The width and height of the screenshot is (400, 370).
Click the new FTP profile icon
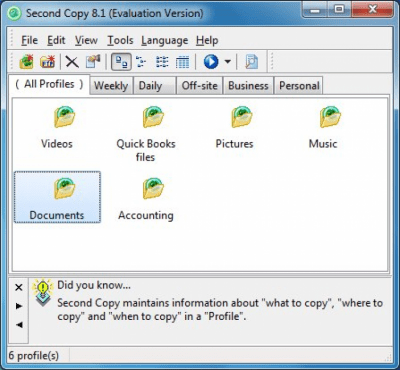tap(47, 62)
